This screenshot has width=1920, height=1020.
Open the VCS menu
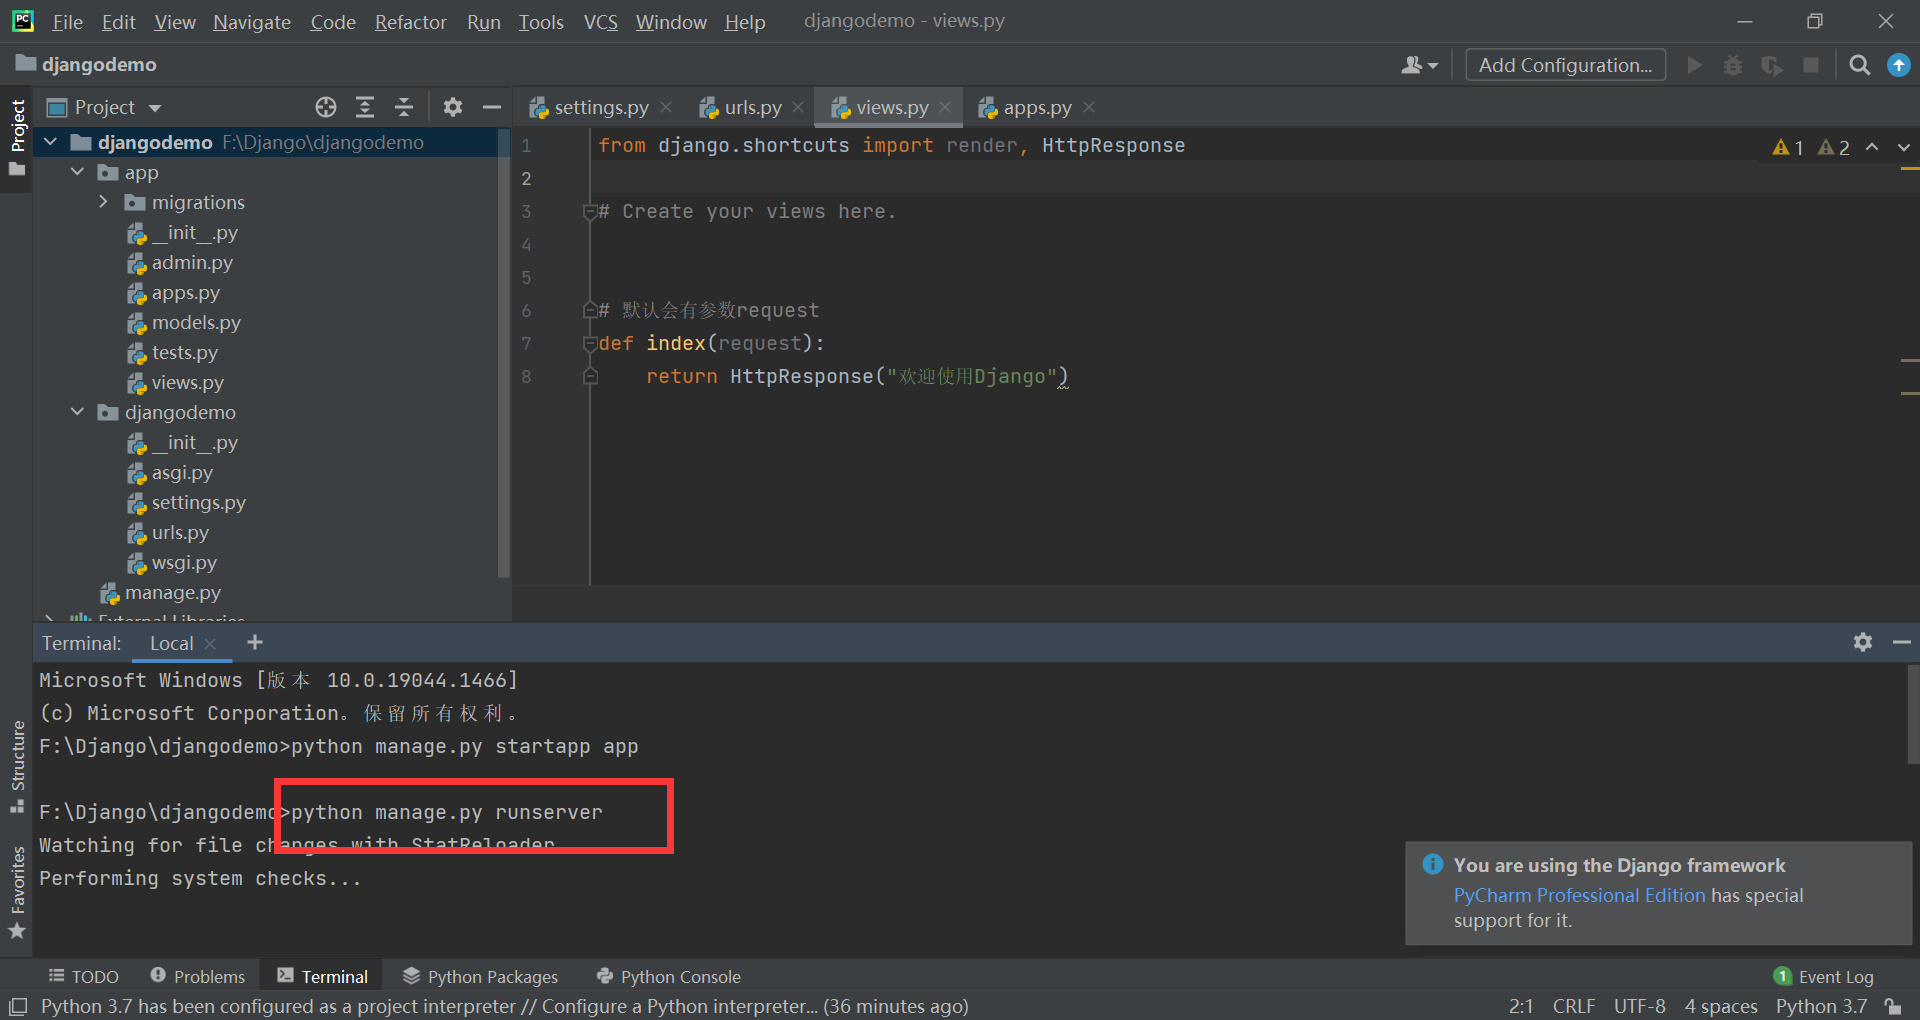click(x=600, y=22)
